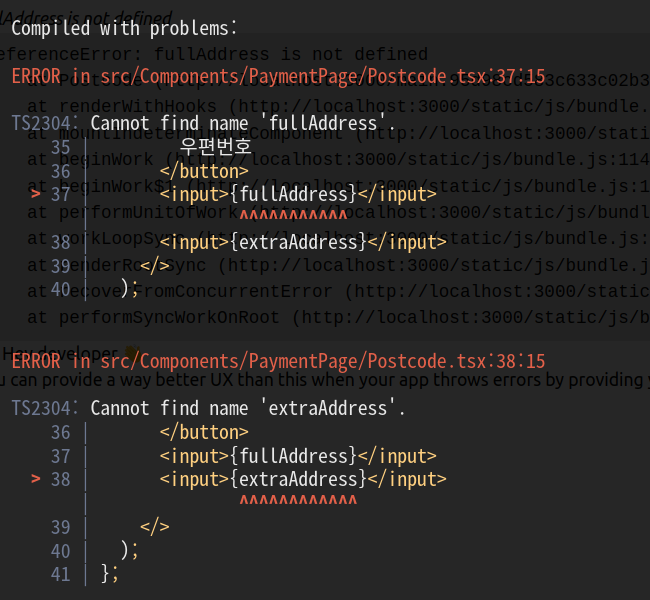Click the red caret underline beneath fullAddress
Screen dimensions: 650x600
293,215
